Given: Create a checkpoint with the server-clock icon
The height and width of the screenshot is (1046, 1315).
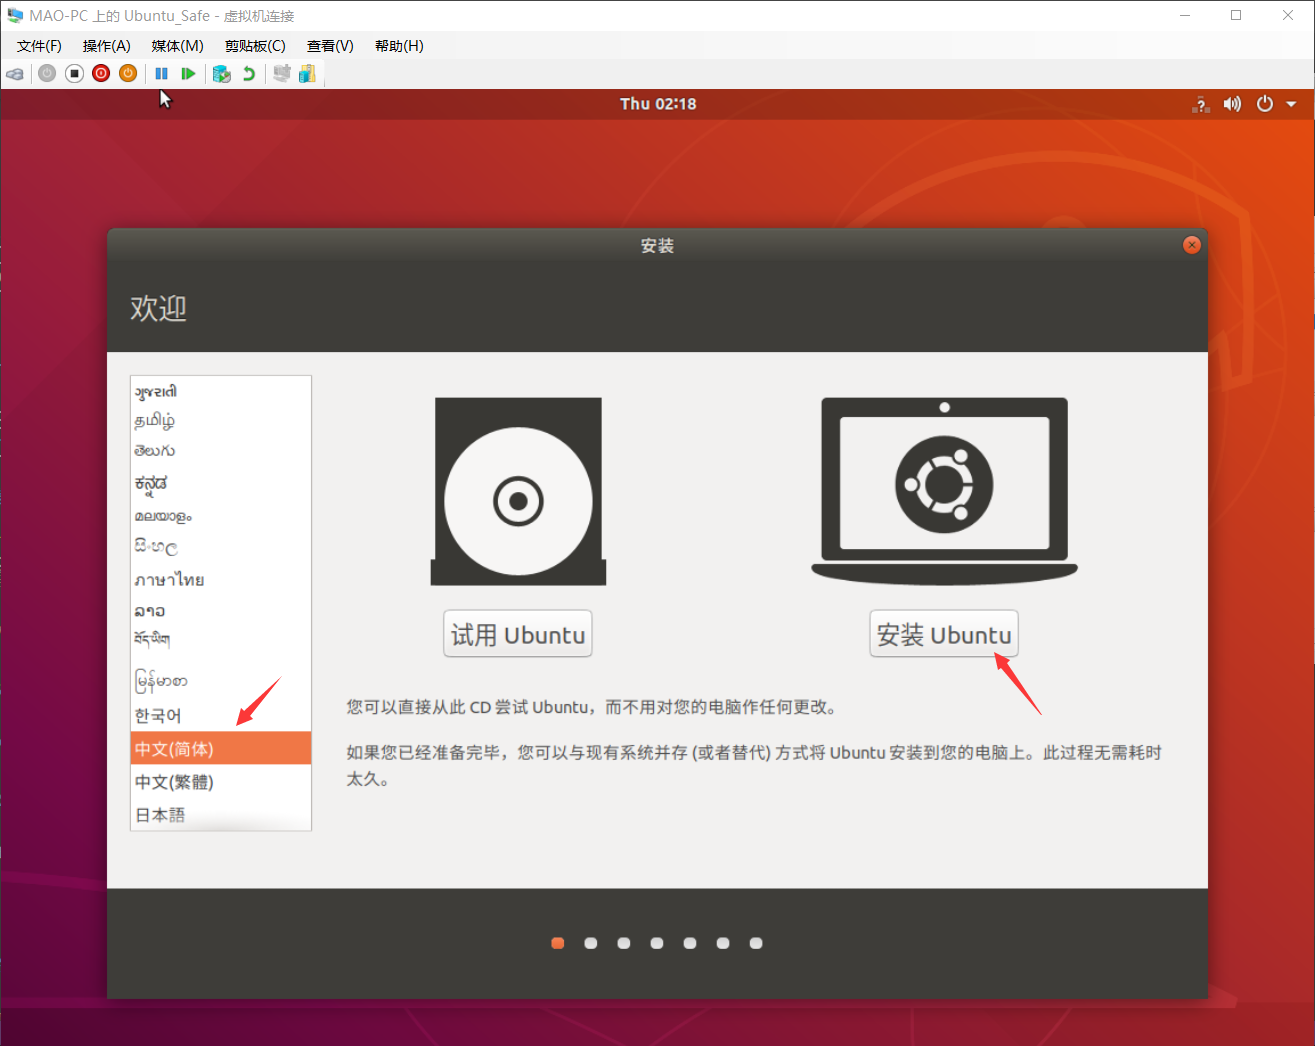Looking at the screenshot, I should pyautogui.click(x=222, y=73).
